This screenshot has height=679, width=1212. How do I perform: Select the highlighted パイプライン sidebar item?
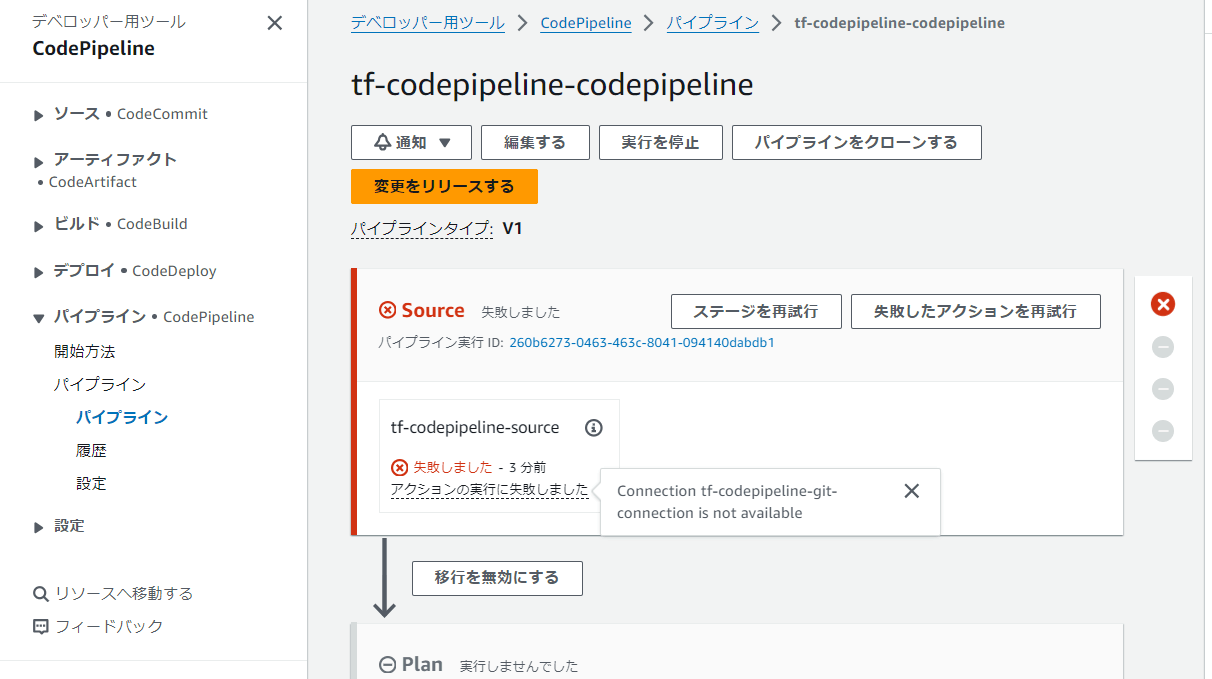click(x=122, y=417)
